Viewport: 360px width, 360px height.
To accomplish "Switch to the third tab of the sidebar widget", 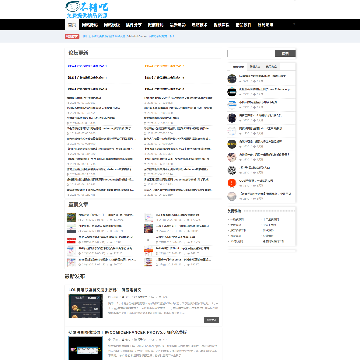I will click(271, 66).
